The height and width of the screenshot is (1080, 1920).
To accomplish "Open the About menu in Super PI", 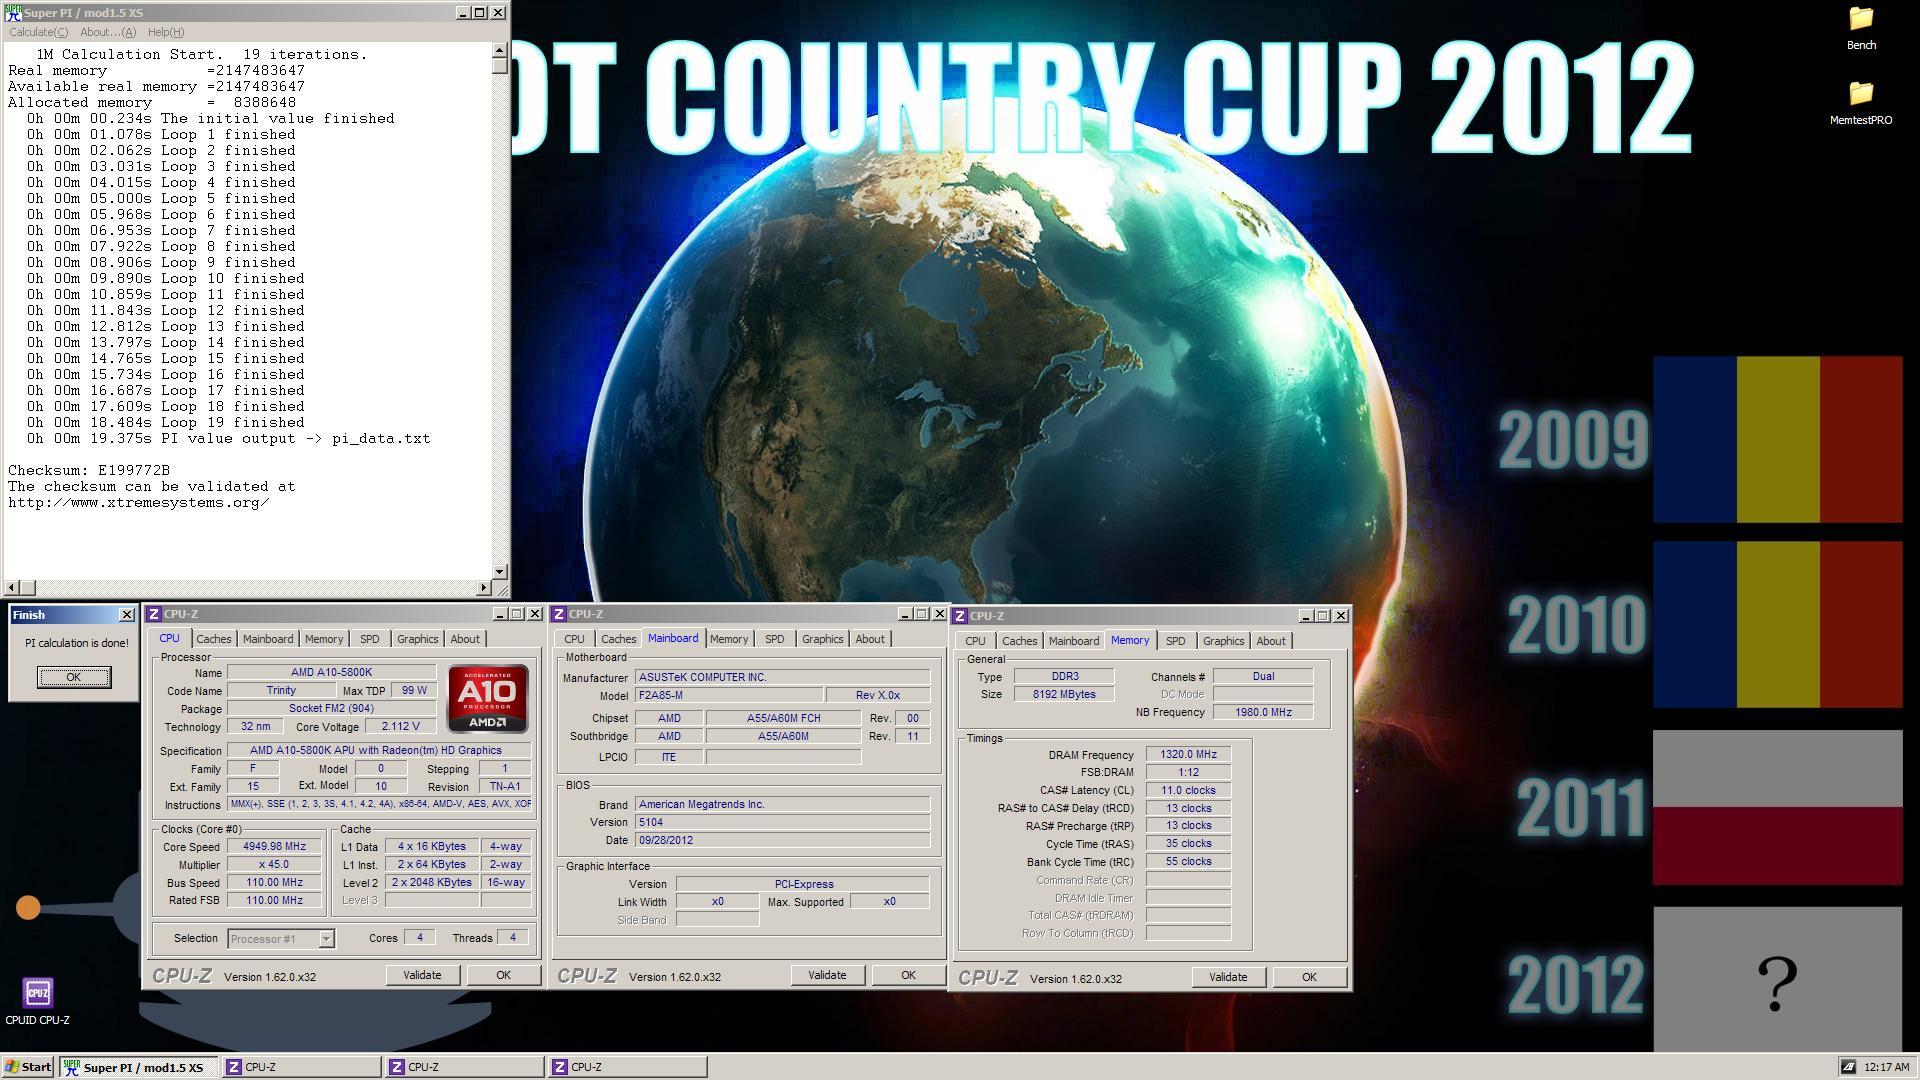I will click(107, 32).
